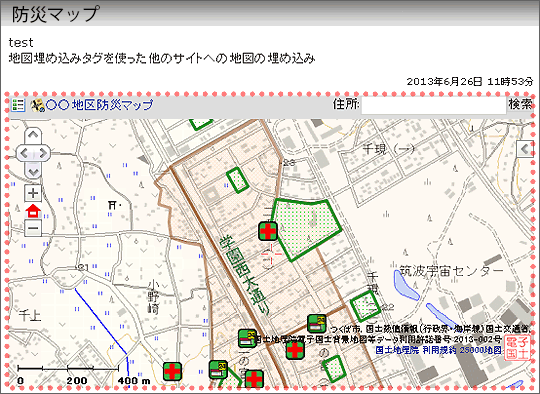This screenshot has height=394, width=540.
Task: Click the 検索 search button
Action: (x=520, y=104)
